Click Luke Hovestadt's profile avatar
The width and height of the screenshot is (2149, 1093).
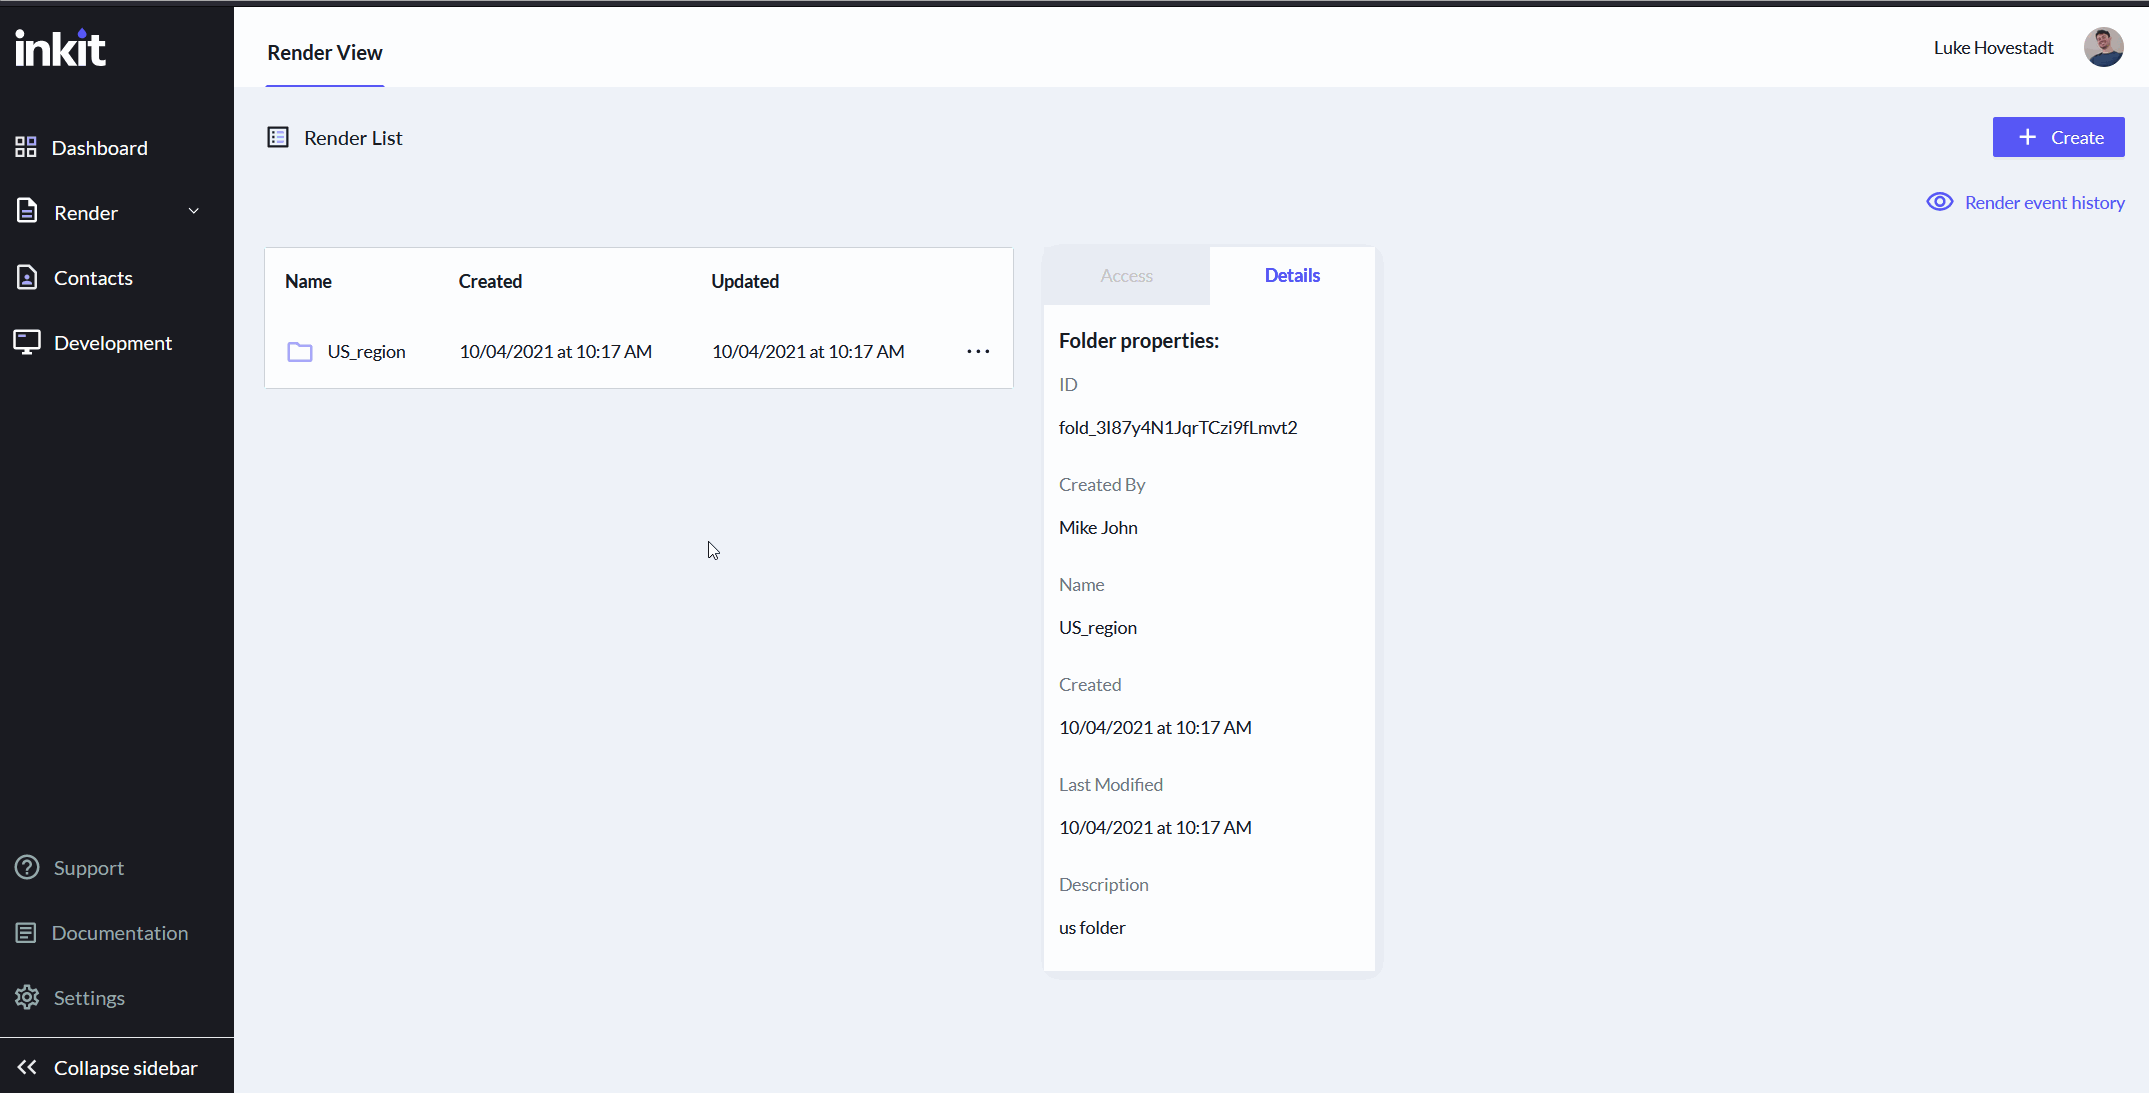point(2103,48)
